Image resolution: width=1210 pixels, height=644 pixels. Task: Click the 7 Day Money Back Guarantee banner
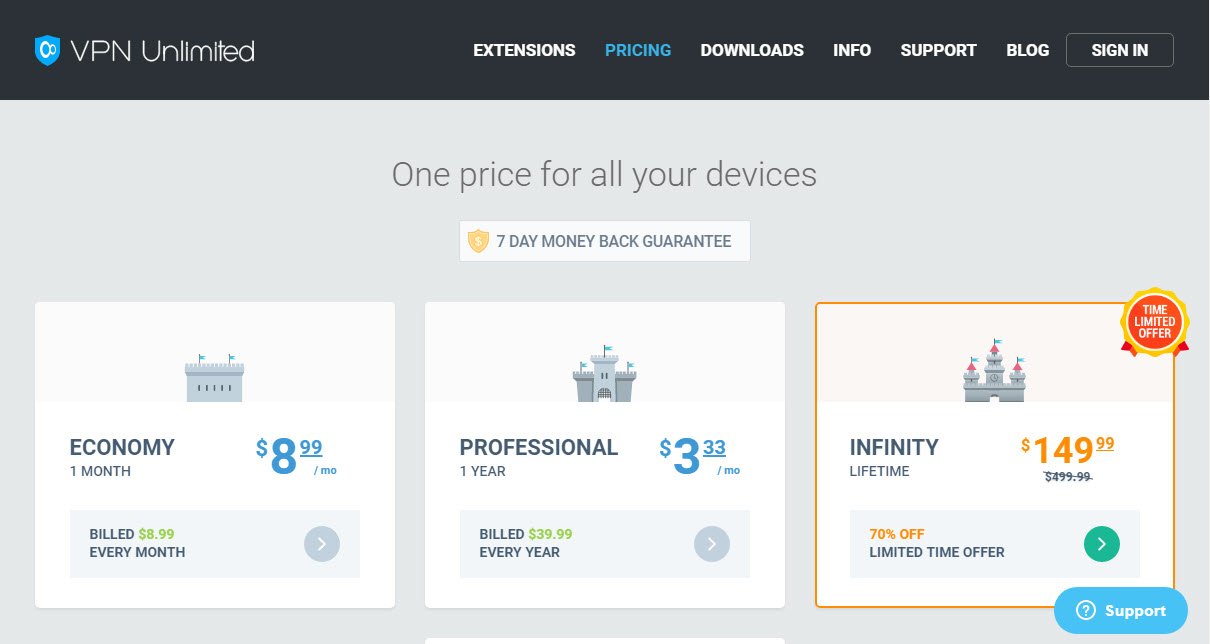pyautogui.click(x=605, y=241)
